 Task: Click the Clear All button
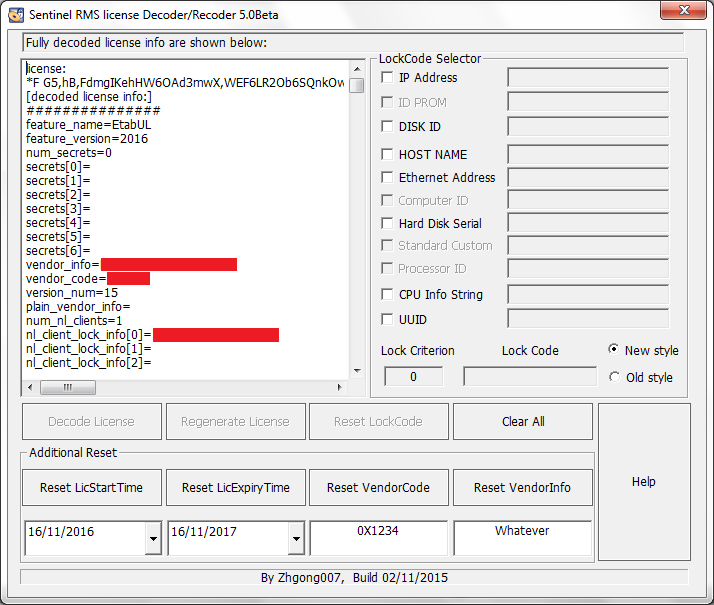tap(523, 422)
